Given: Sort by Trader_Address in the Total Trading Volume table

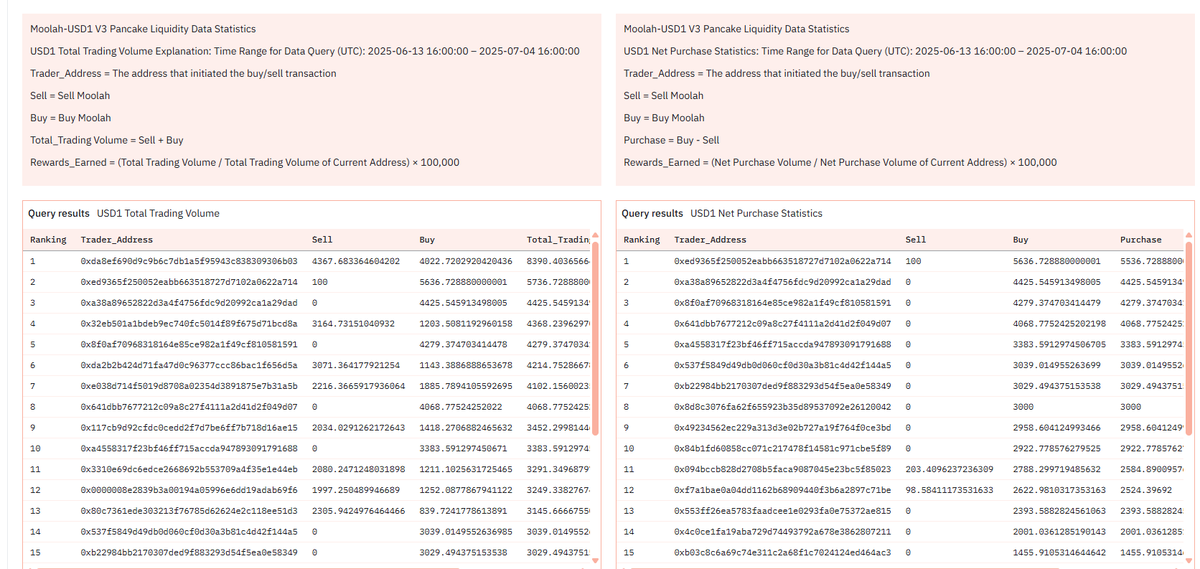Looking at the screenshot, I should coord(116,240).
